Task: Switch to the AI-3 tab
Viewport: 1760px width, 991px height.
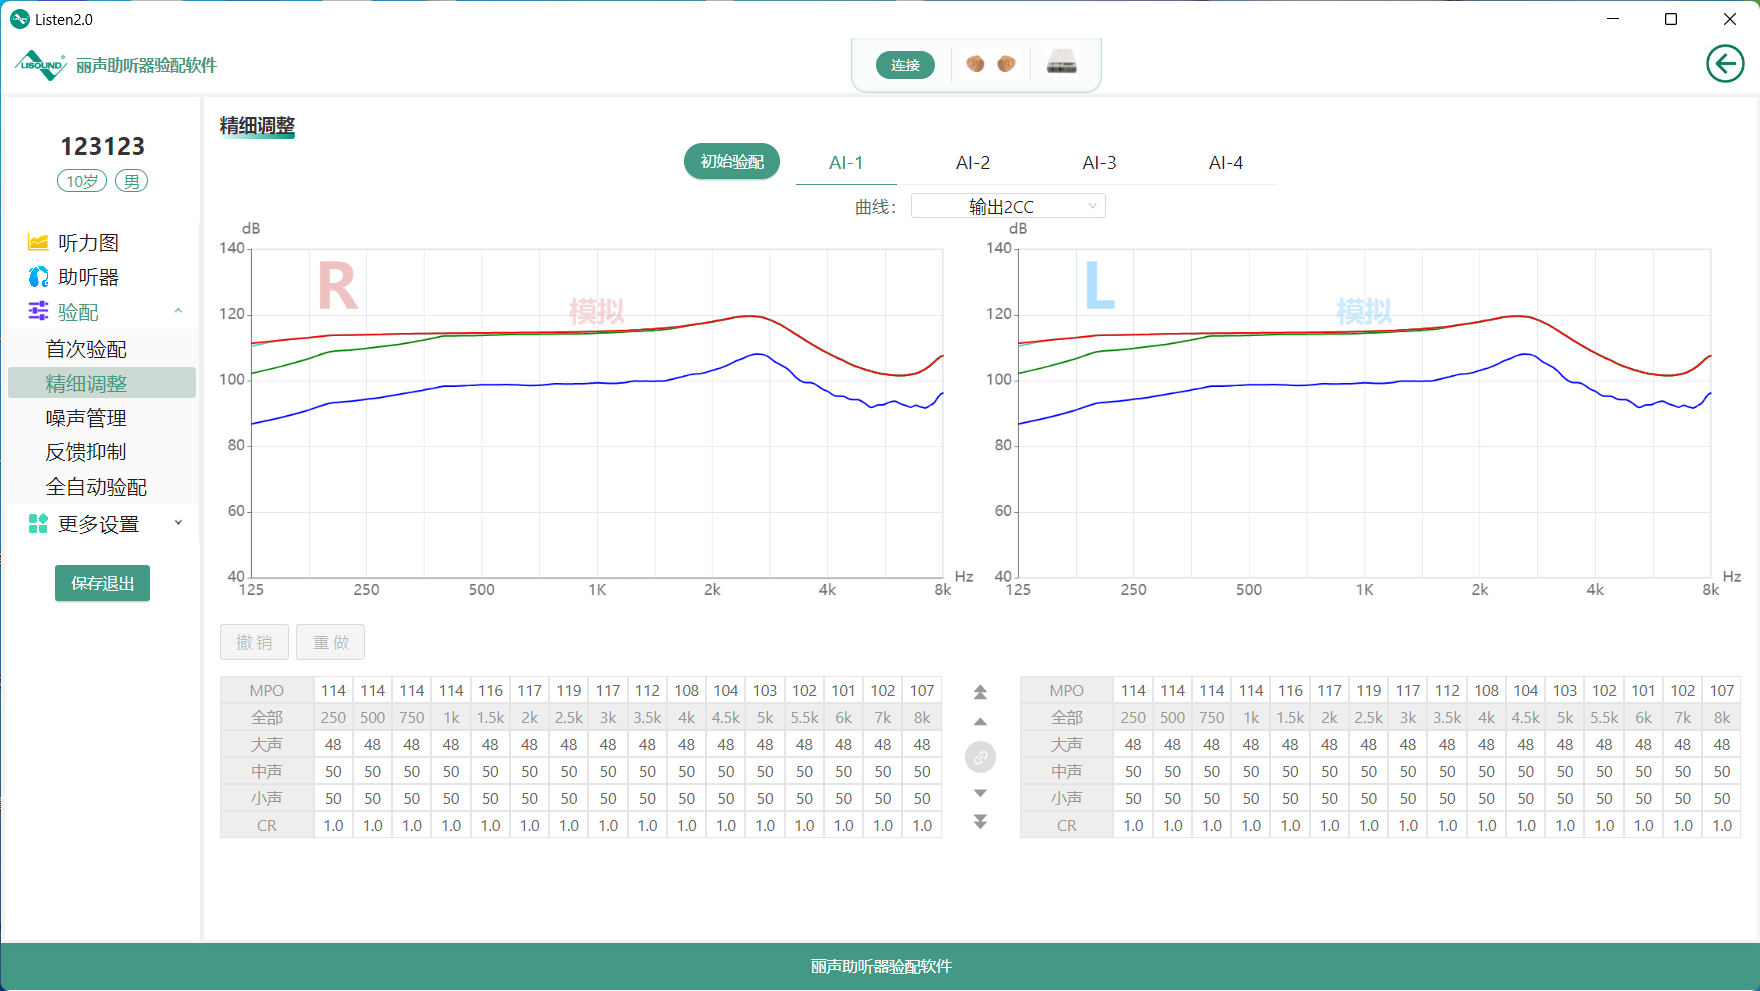Action: [1099, 163]
